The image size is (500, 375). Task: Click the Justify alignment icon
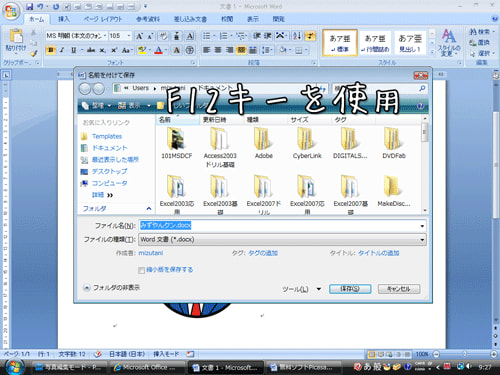241,50
